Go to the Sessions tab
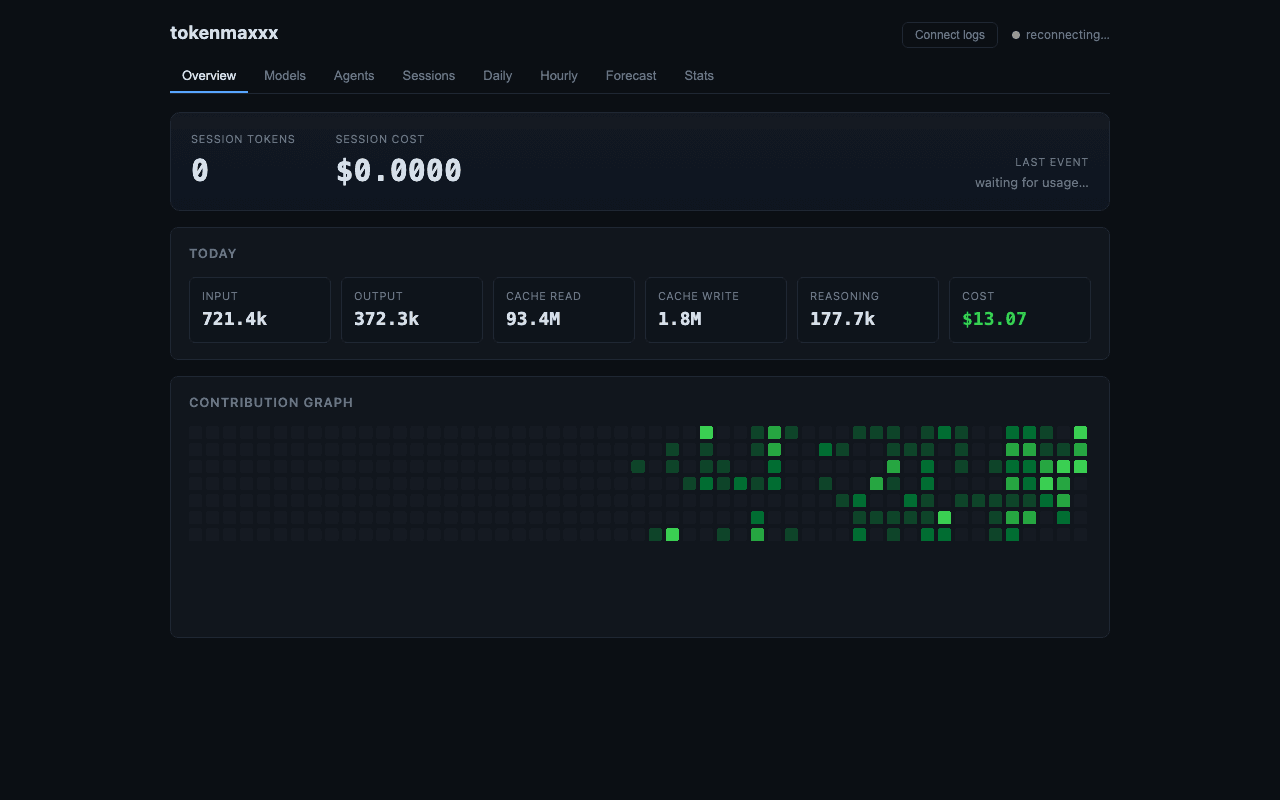1280x800 pixels. click(x=429, y=76)
